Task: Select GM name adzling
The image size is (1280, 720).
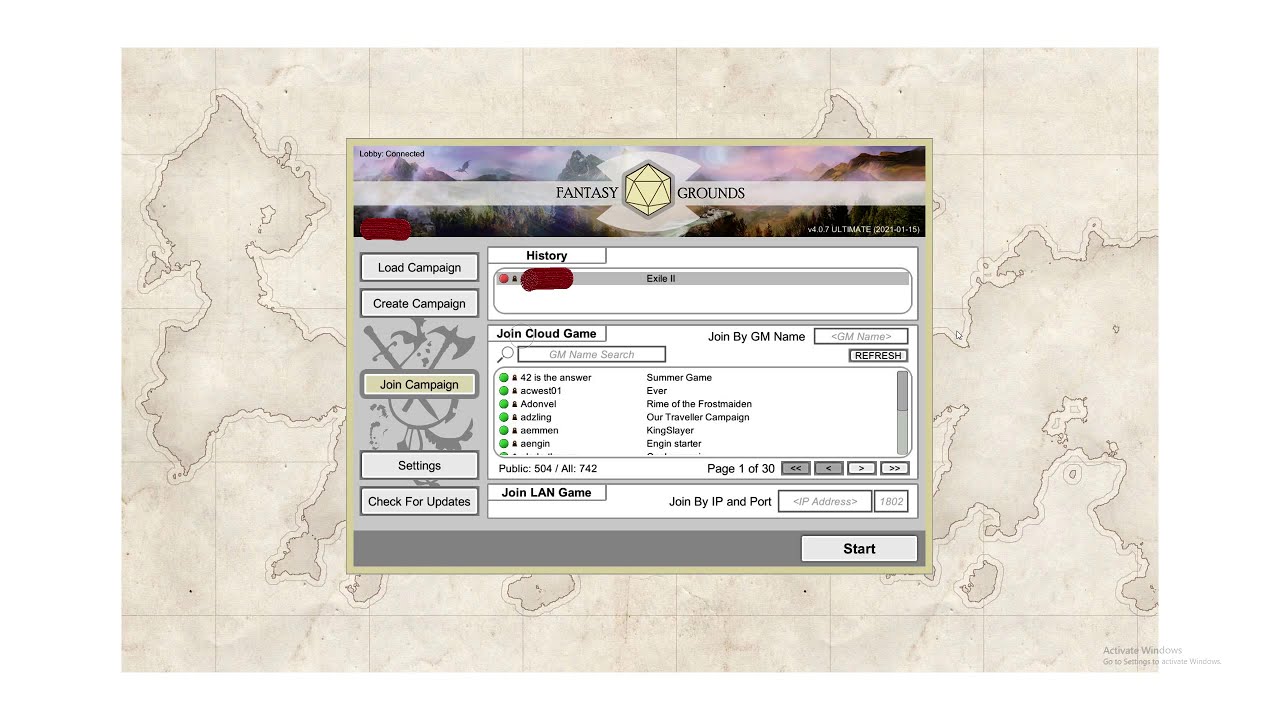Action: pyautogui.click(x=536, y=417)
